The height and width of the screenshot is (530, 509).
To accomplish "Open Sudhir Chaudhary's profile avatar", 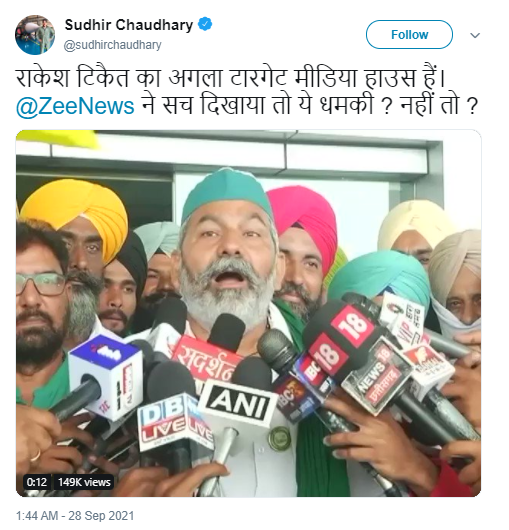I will tap(35, 35).
